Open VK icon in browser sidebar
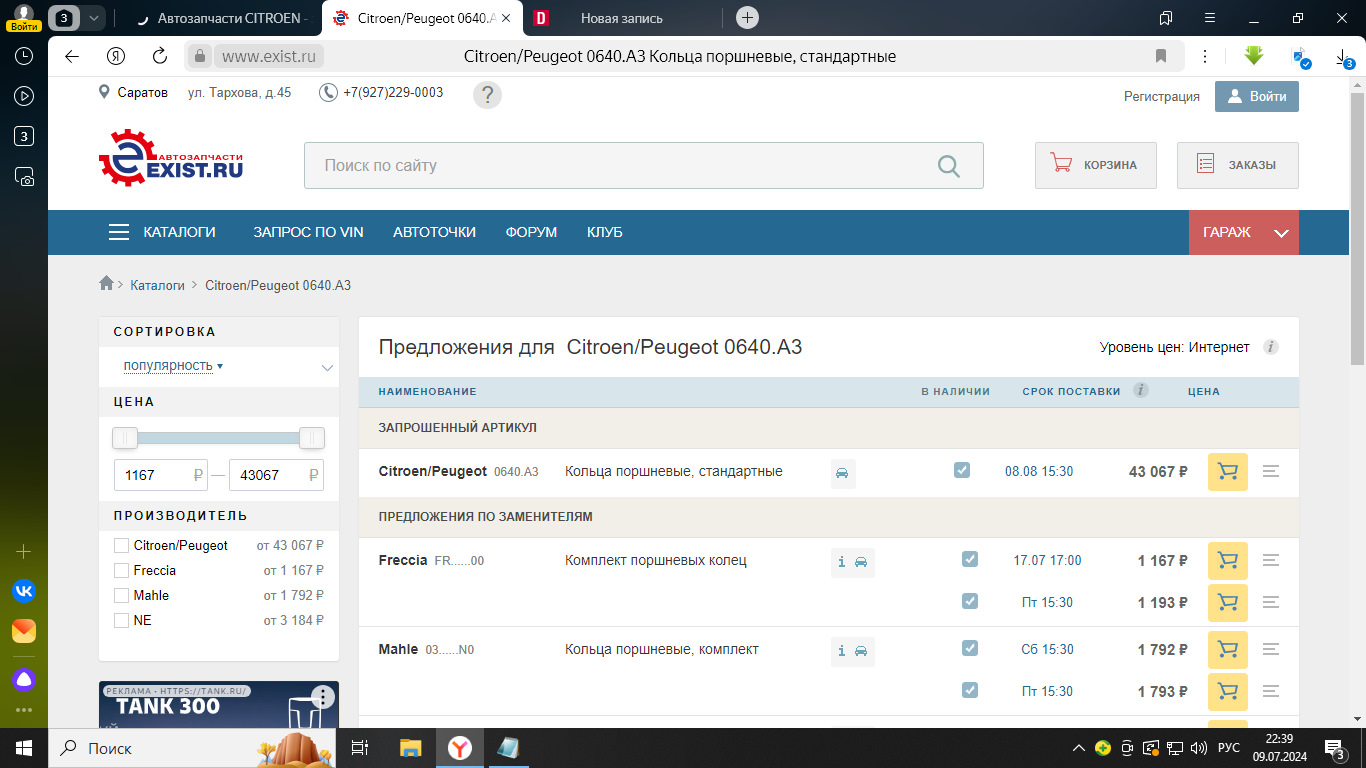The image size is (1366, 768). (24, 591)
